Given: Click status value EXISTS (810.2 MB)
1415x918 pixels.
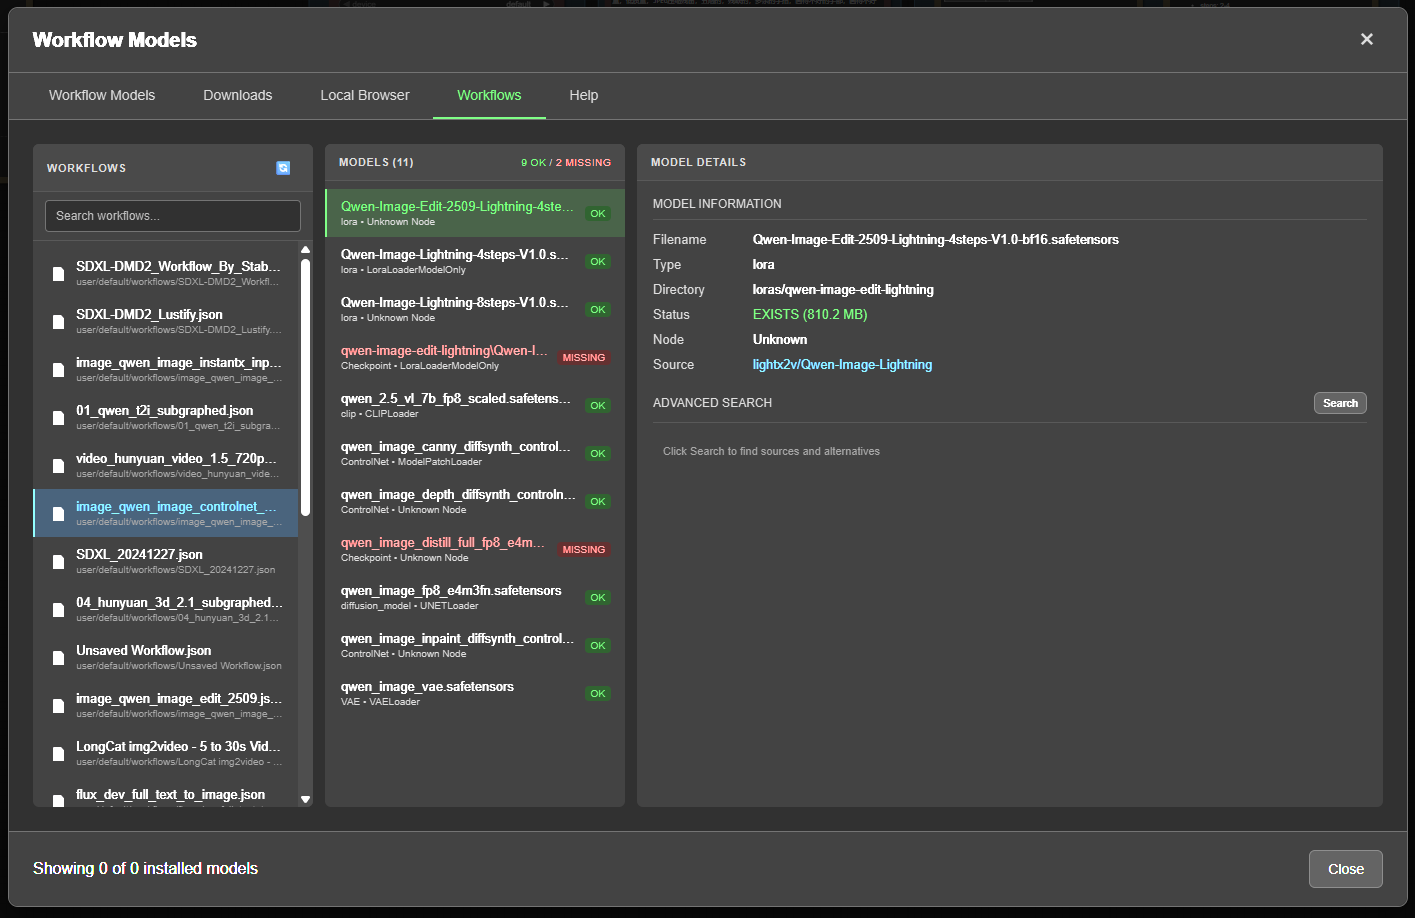Looking at the screenshot, I should click(810, 314).
